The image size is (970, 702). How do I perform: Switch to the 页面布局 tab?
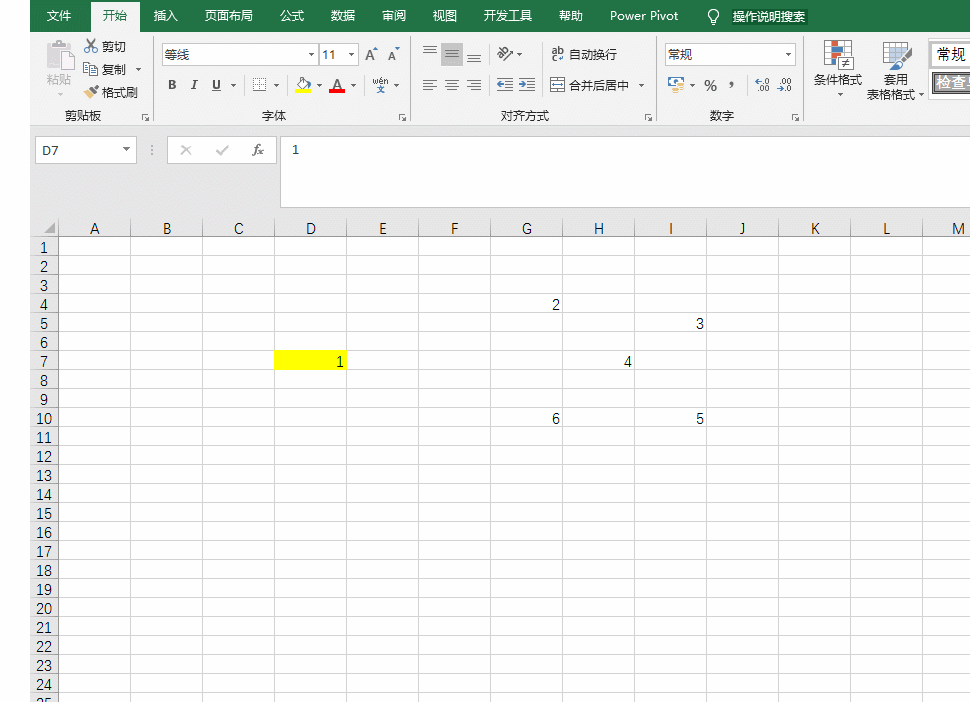point(228,15)
